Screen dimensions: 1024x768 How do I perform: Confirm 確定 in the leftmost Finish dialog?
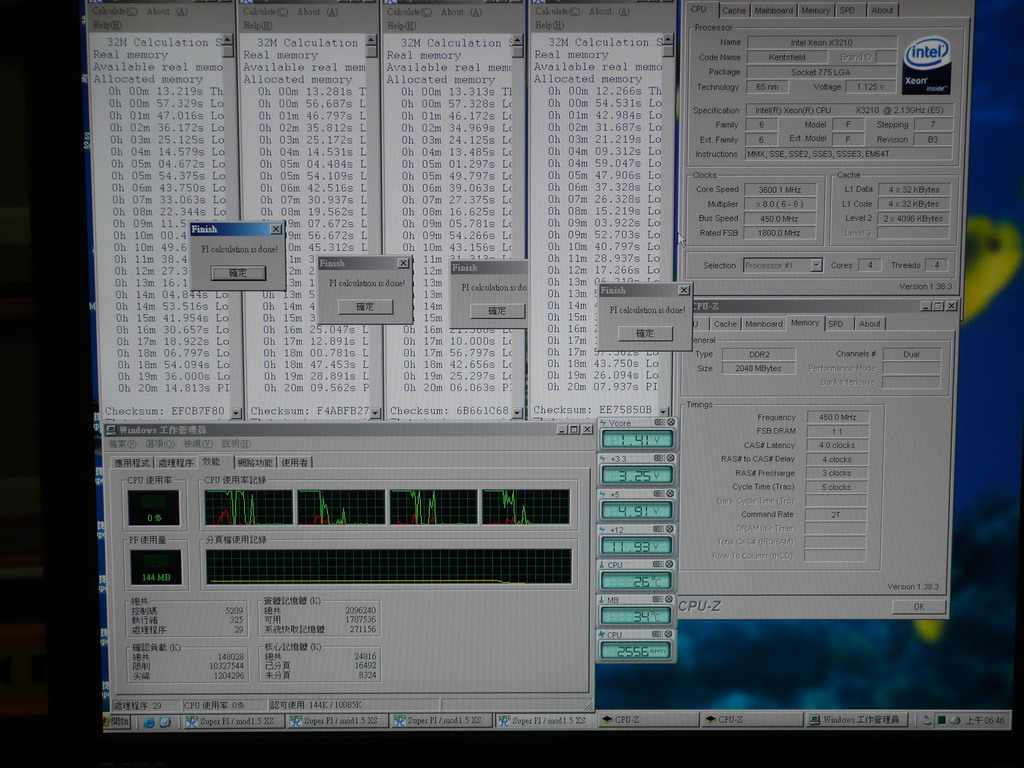tap(238, 273)
